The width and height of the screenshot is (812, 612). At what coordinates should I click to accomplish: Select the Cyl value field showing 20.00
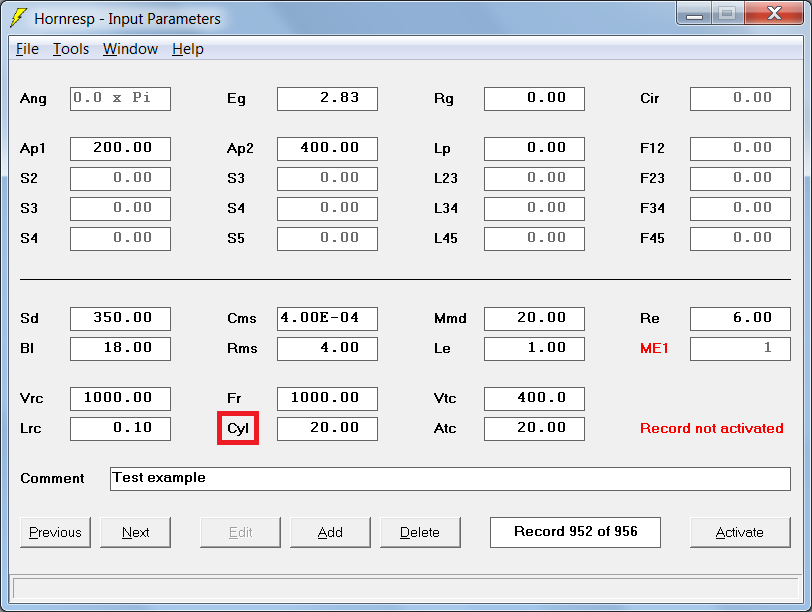[327, 428]
